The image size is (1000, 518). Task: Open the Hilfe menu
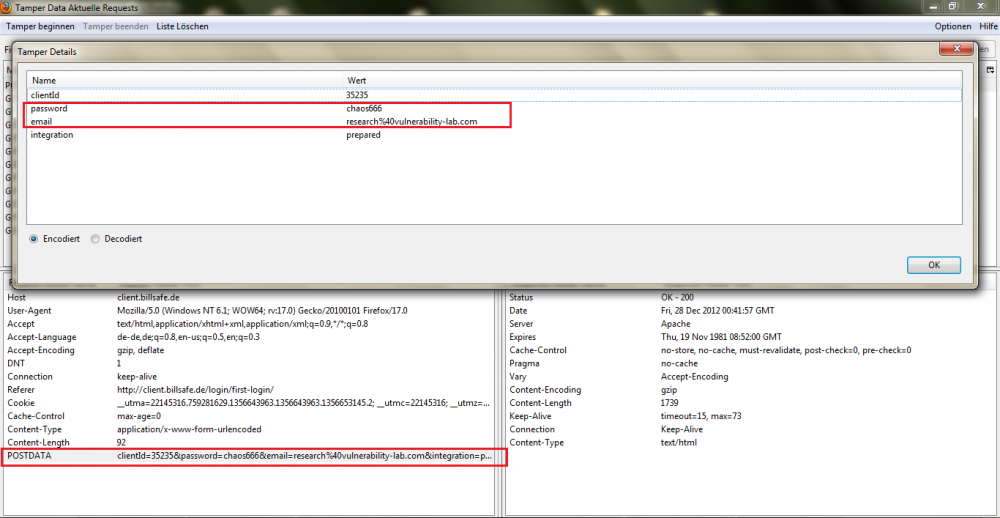988,26
